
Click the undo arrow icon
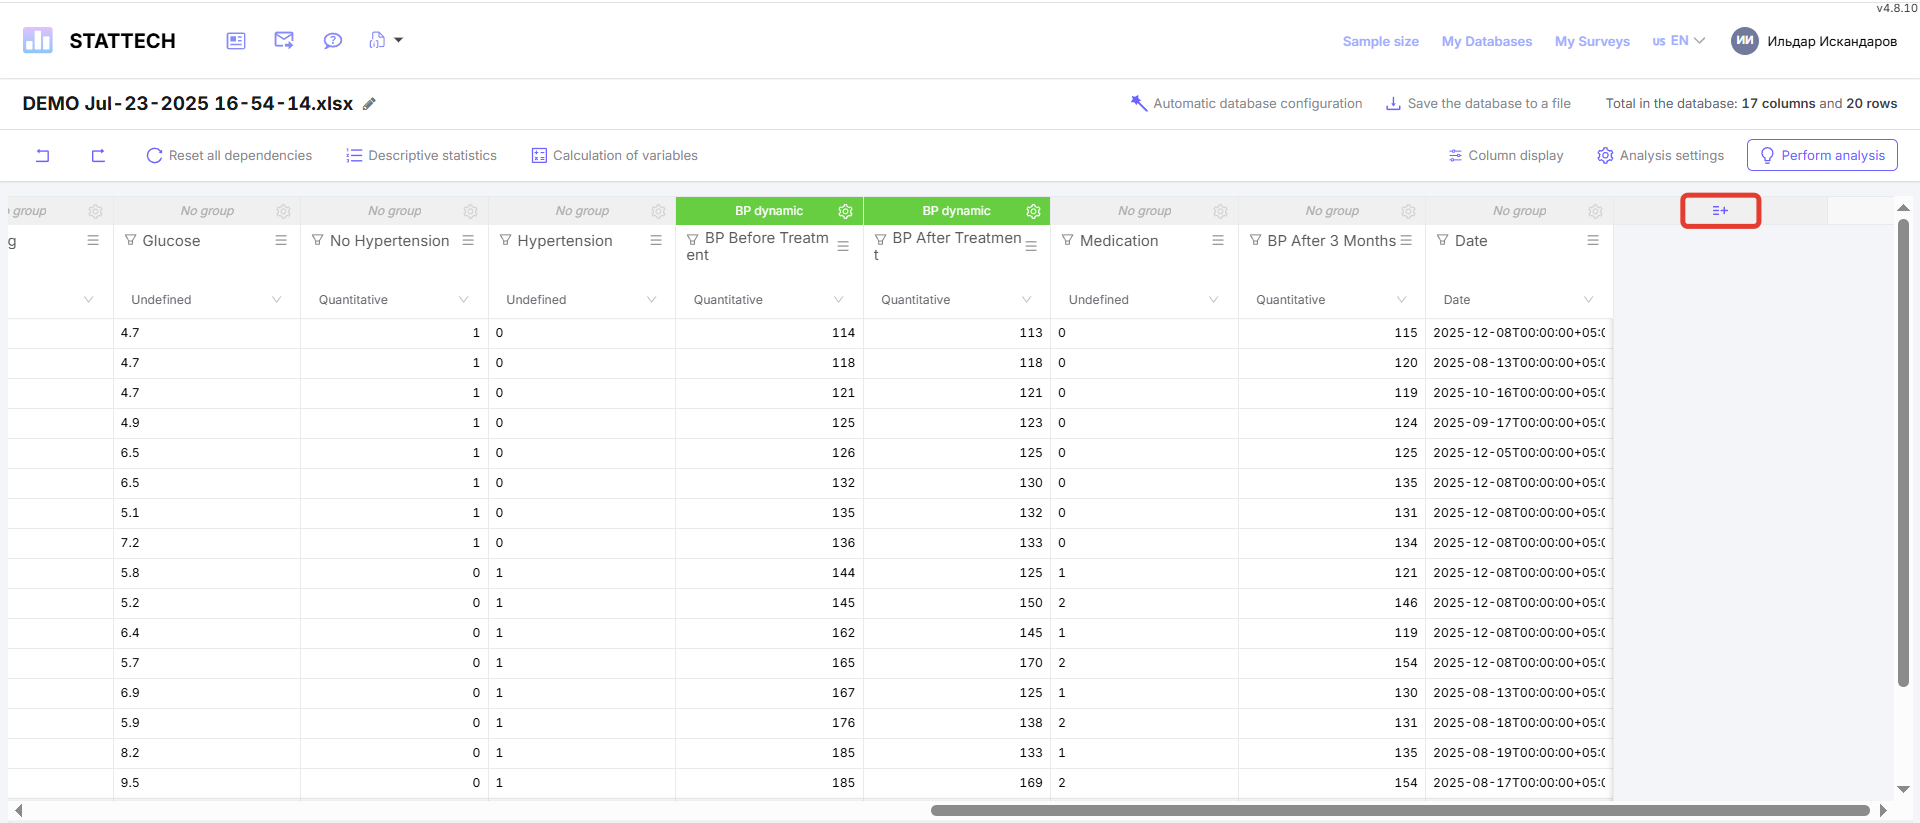click(43, 155)
